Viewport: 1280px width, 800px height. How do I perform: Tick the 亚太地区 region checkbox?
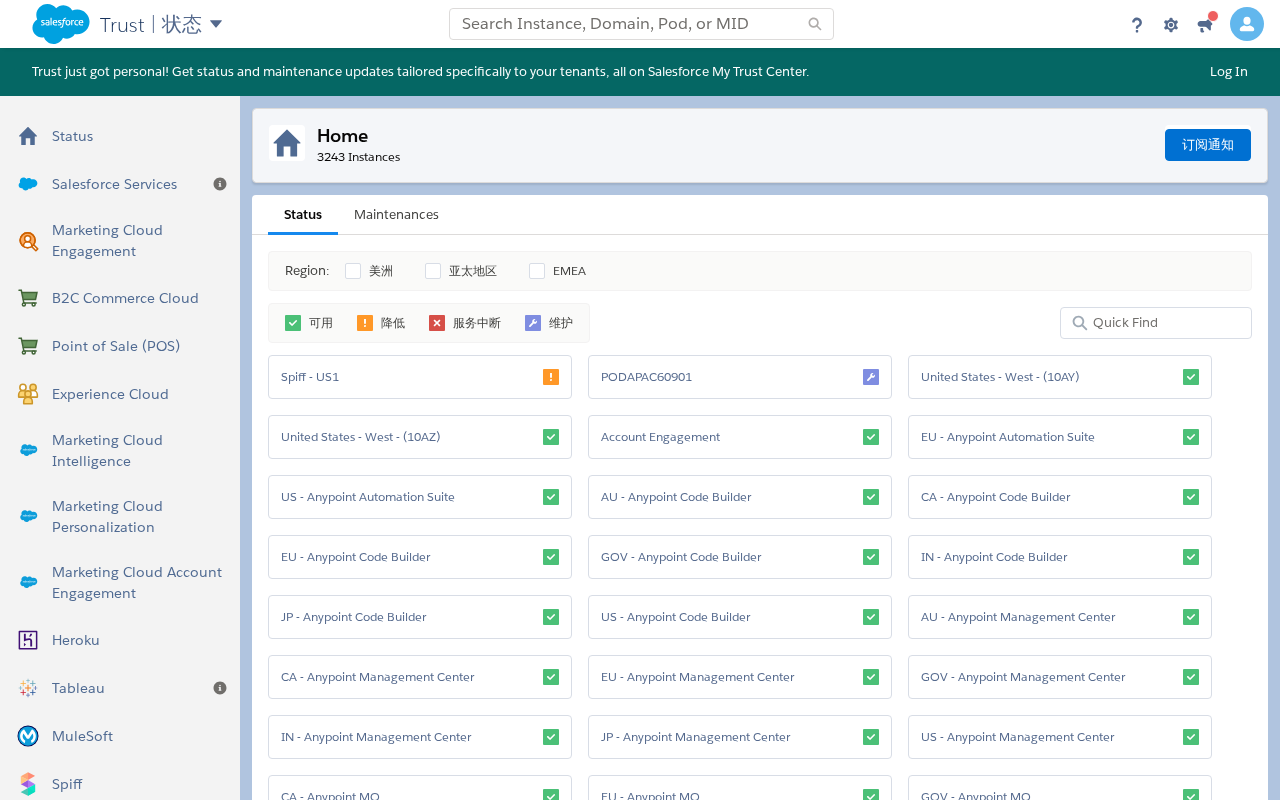[x=433, y=271]
